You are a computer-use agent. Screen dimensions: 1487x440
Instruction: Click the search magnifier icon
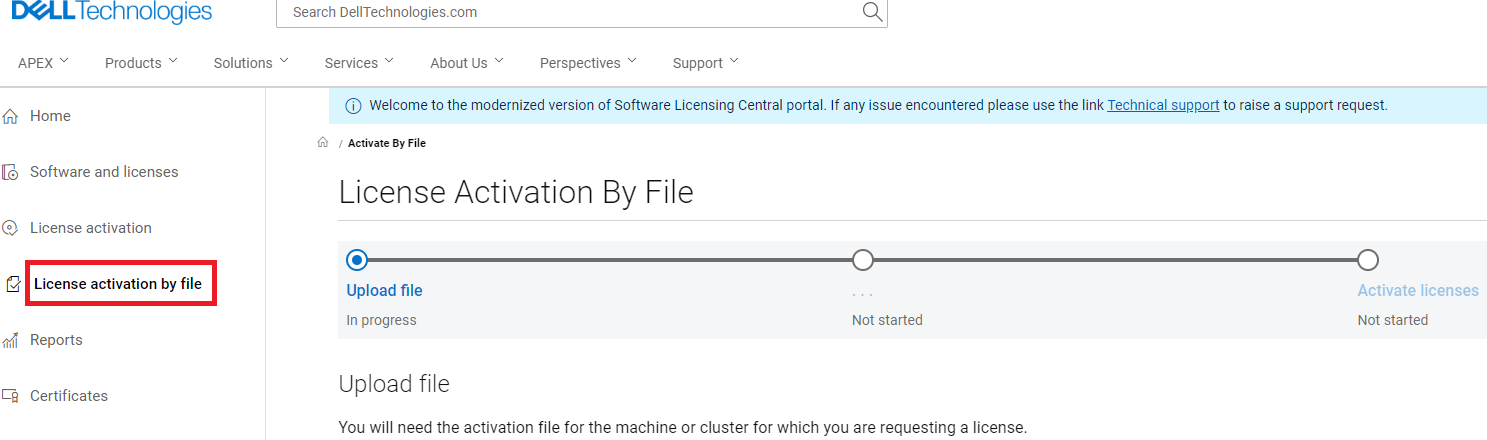pyautogui.click(x=872, y=12)
